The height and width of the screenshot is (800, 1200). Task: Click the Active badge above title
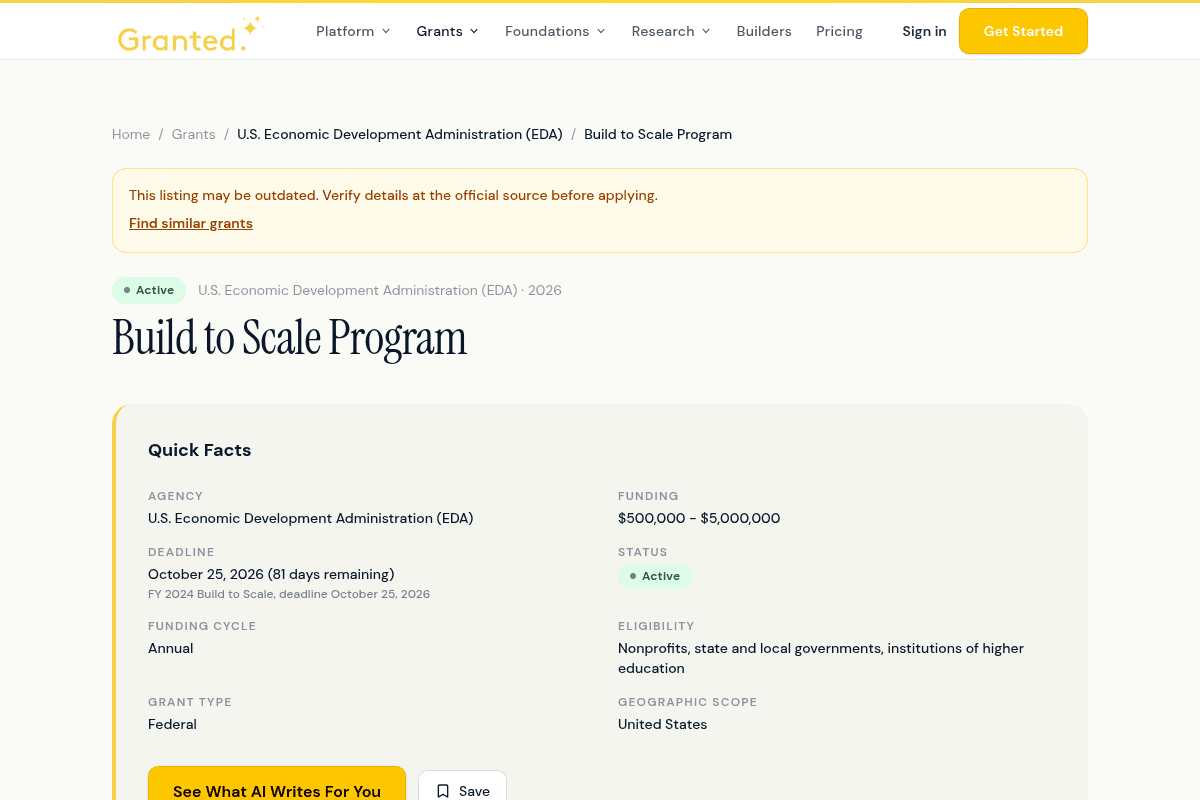click(x=149, y=290)
